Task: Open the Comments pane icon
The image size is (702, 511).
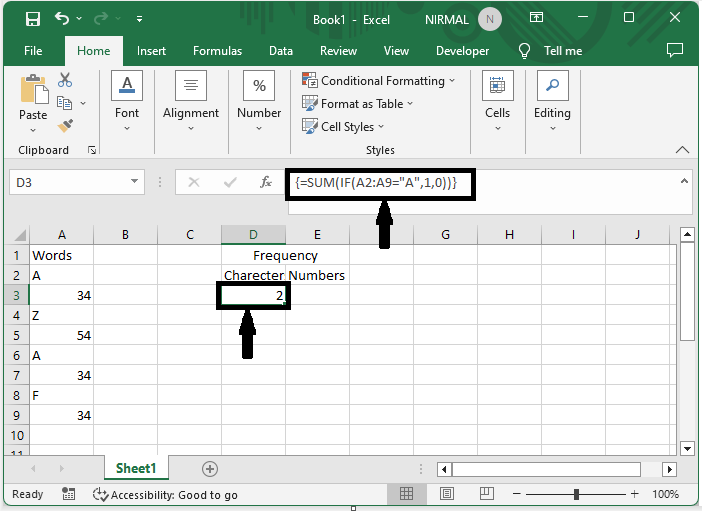Action: pos(675,50)
